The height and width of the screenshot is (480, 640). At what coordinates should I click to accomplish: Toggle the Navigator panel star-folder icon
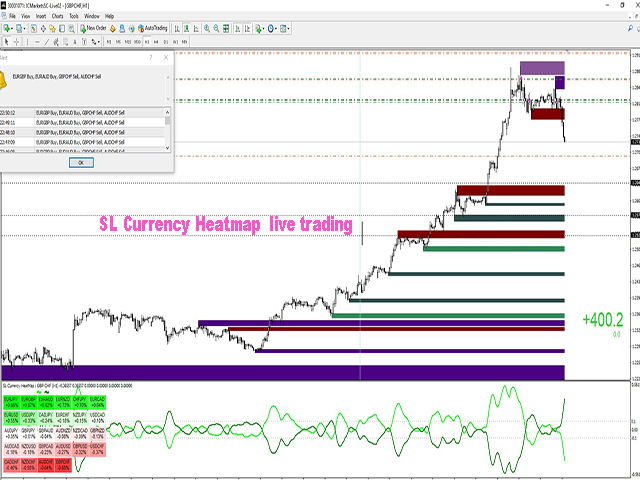click(x=52, y=29)
